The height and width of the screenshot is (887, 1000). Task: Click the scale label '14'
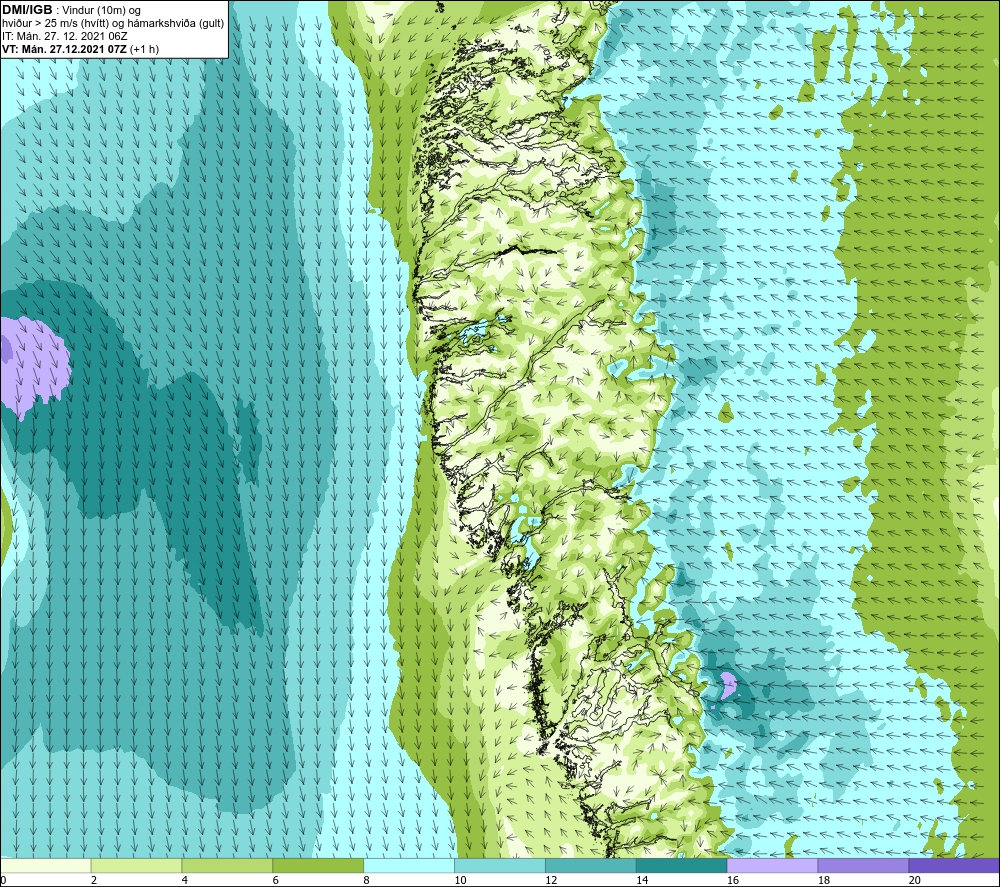tap(642, 880)
